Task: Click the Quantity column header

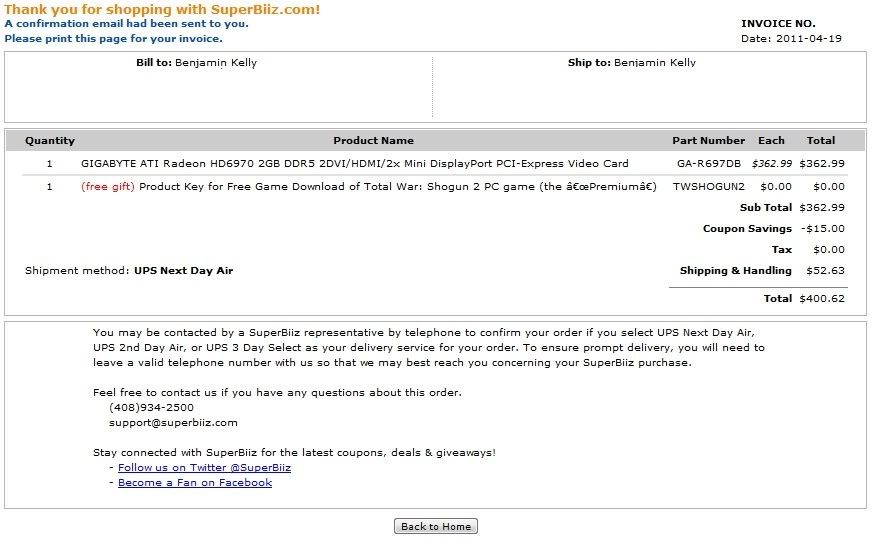Action: click(x=50, y=140)
